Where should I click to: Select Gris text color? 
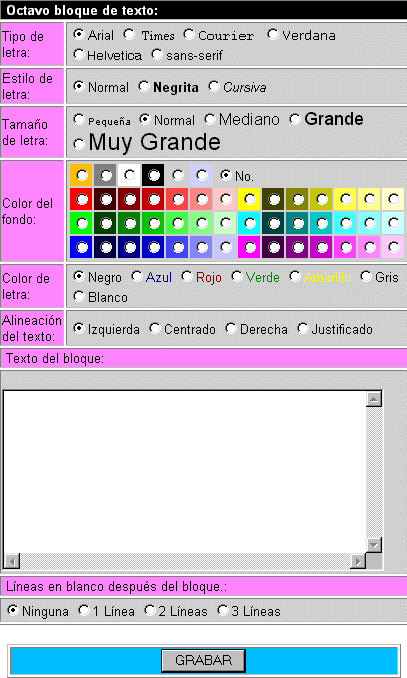point(366,275)
